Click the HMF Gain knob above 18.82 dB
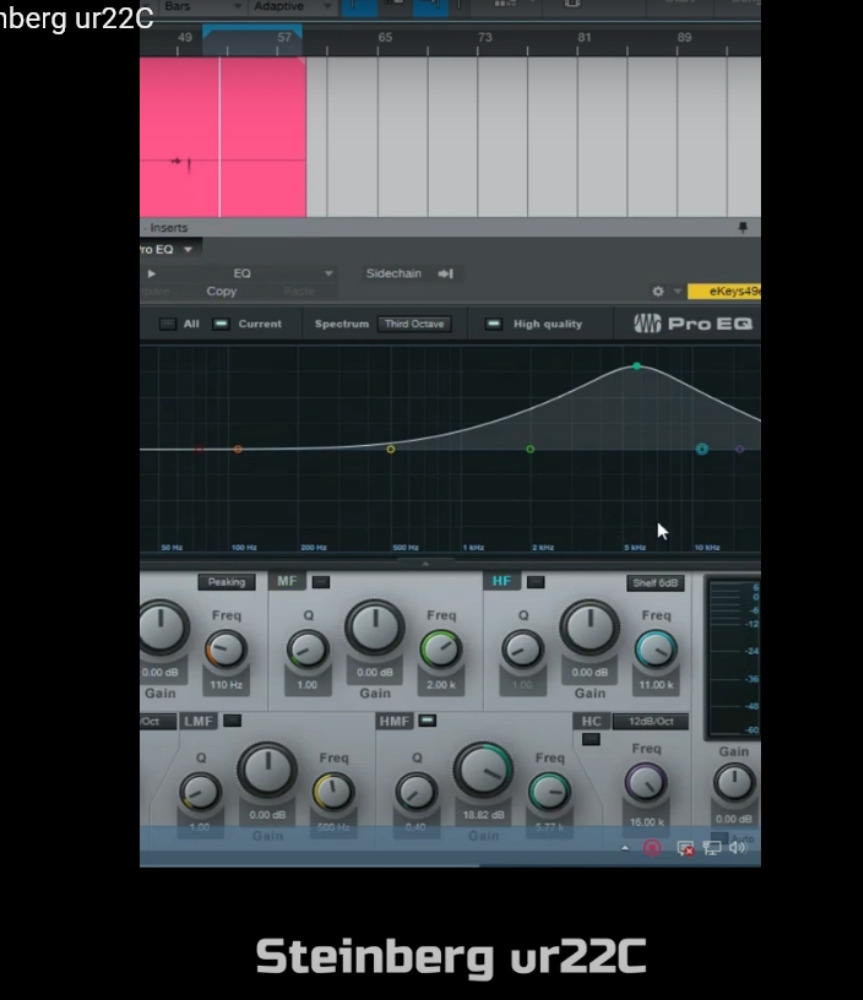Image resolution: width=863 pixels, height=1000 pixels. coord(483,770)
